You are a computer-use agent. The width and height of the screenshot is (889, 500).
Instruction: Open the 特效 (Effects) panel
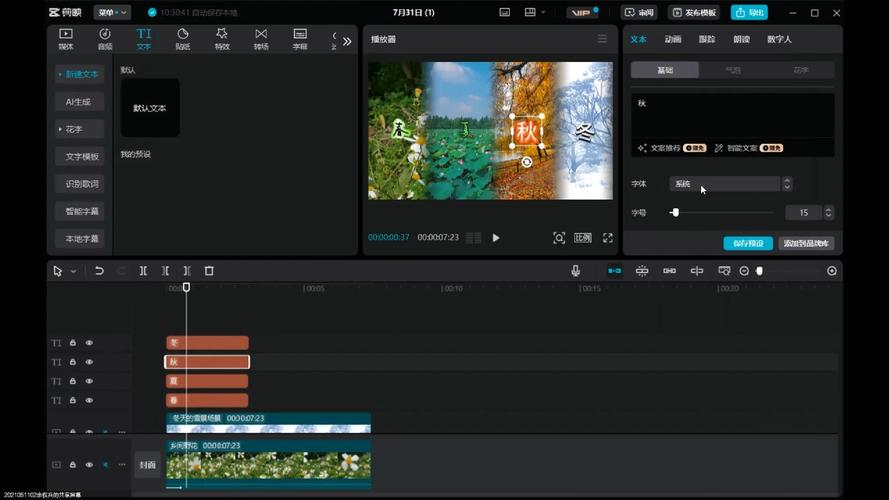[x=222, y=39]
